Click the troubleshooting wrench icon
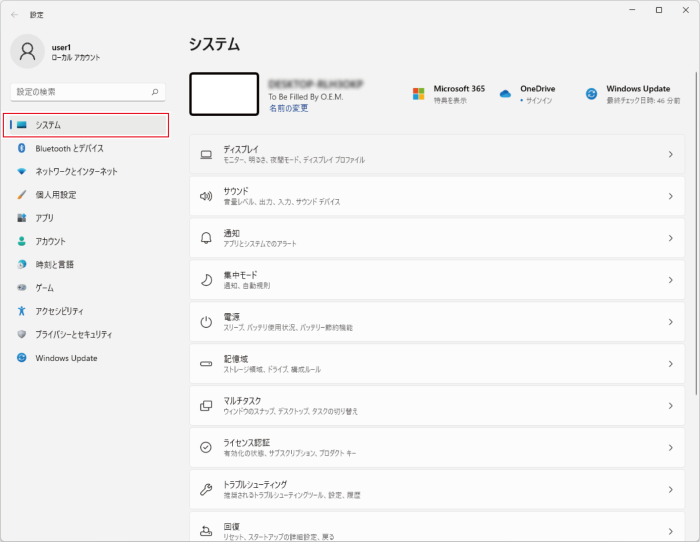The width and height of the screenshot is (700, 542). click(x=206, y=489)
